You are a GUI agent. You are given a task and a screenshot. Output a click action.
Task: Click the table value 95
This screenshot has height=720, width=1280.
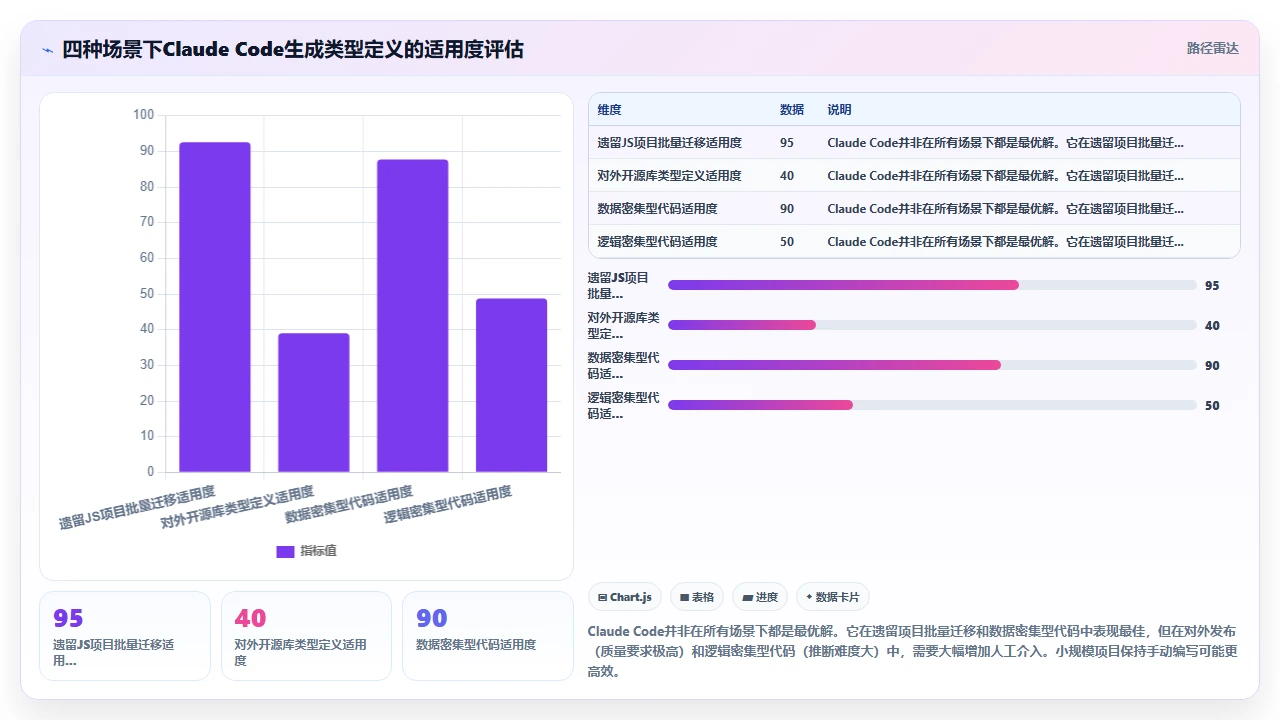(x=787, y=143)
